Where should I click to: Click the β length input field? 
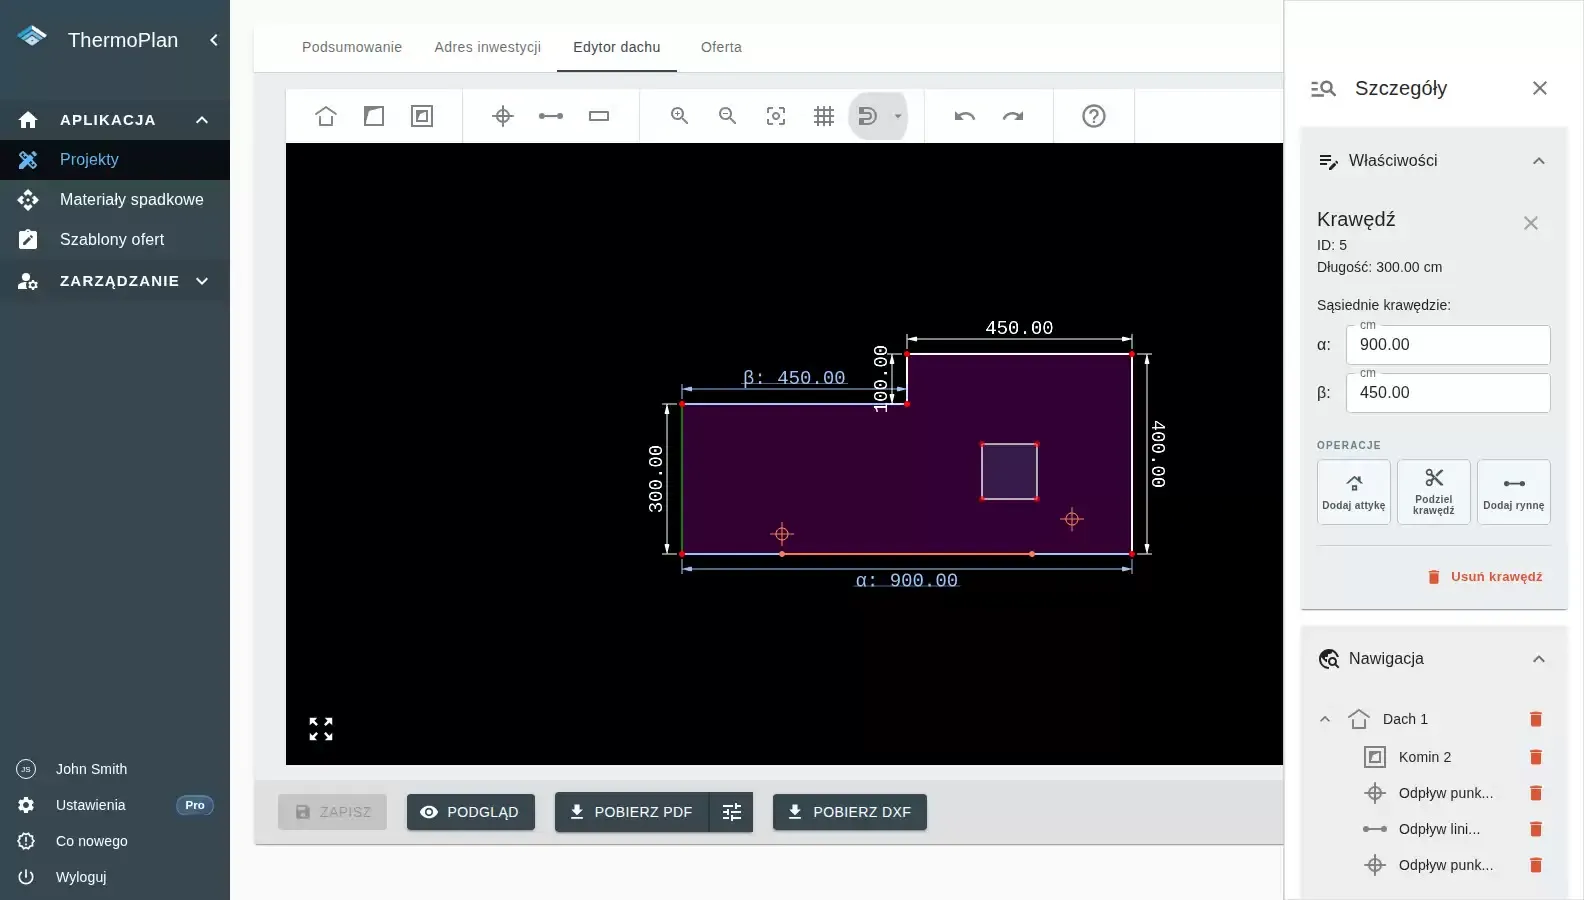pos(1448,393)
